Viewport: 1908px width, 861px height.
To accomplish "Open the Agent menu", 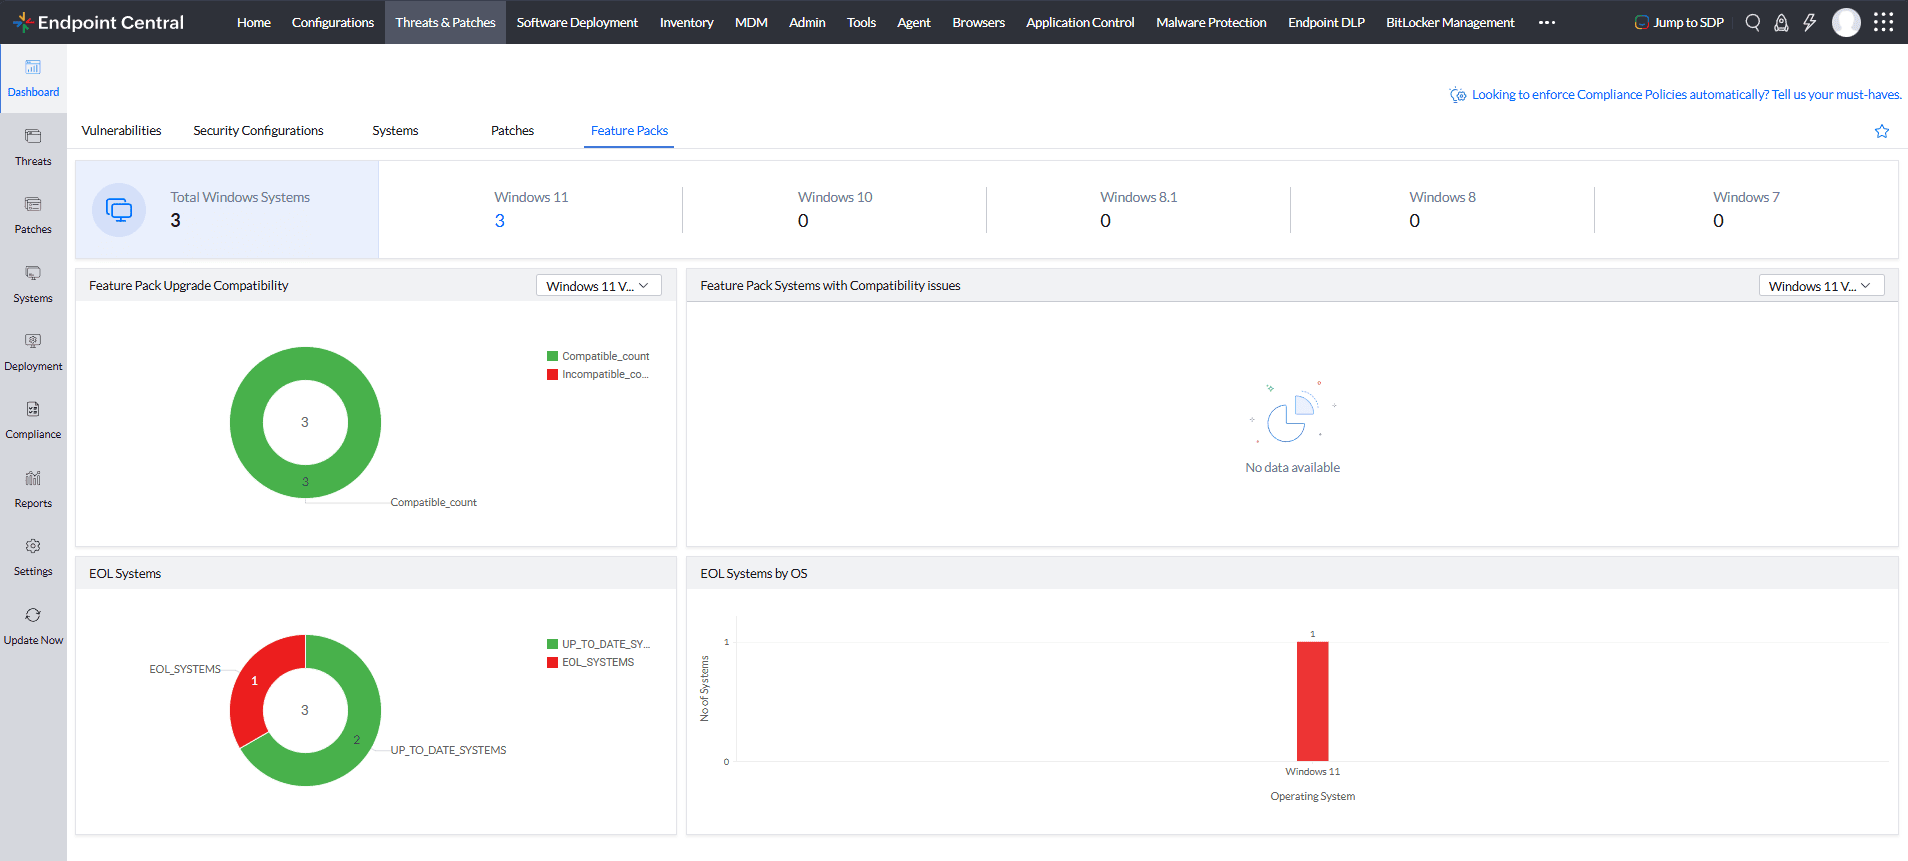I will (914, 22).
